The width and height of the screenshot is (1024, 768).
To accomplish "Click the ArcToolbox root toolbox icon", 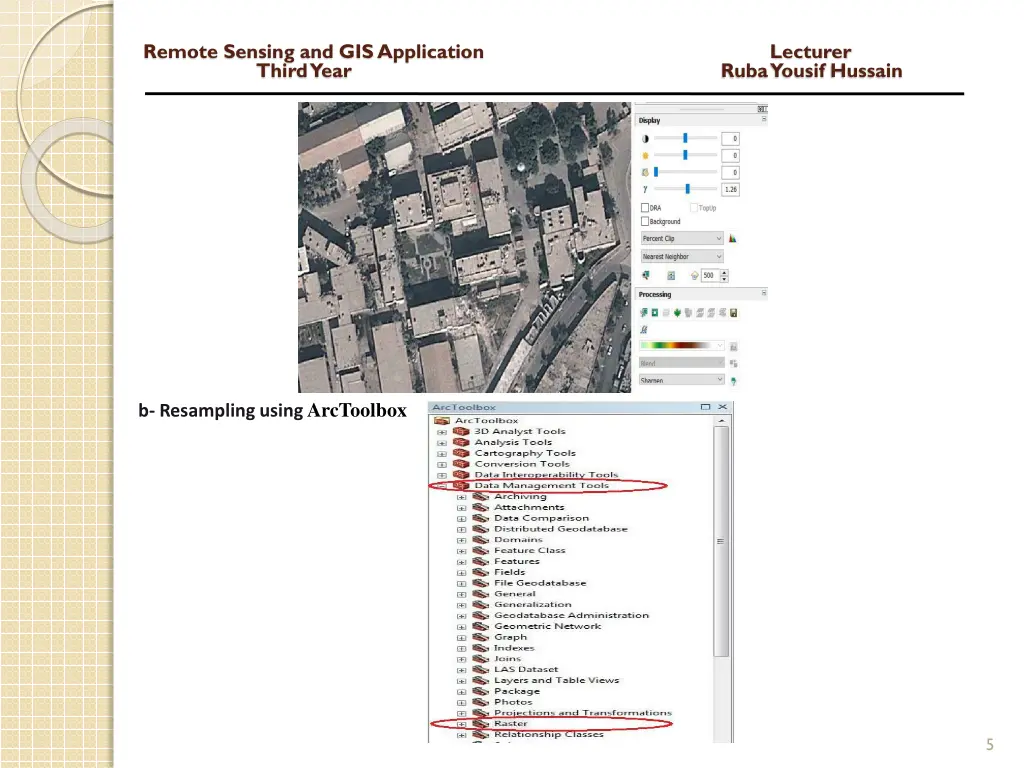I will point(442,421).
